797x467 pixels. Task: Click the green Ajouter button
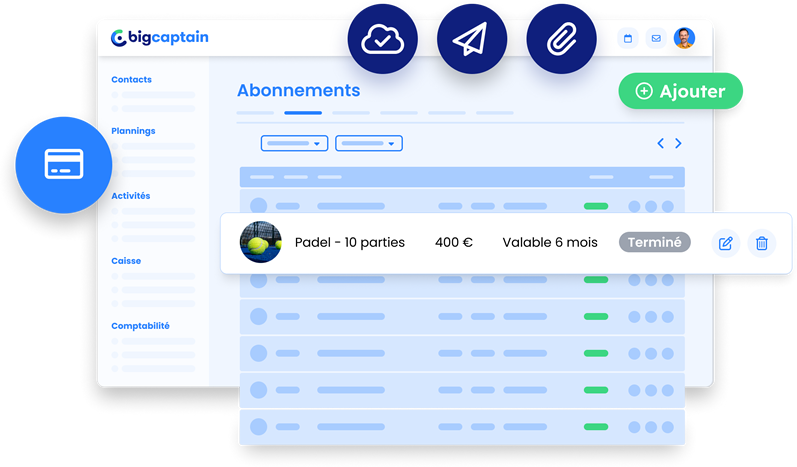[x=681, y=91]
